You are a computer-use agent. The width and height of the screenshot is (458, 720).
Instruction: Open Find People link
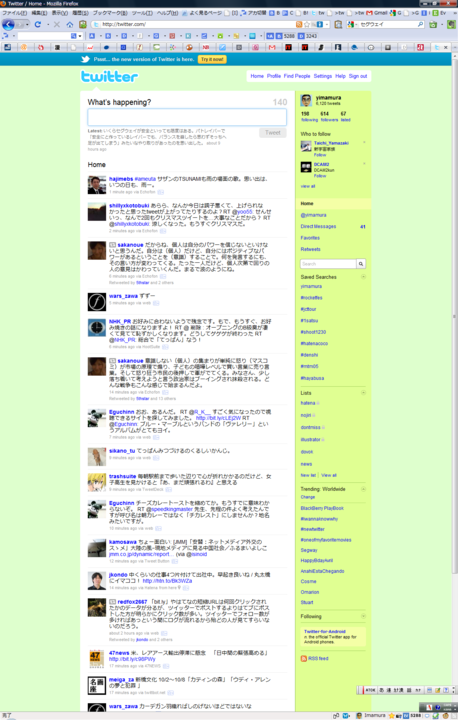297,76
